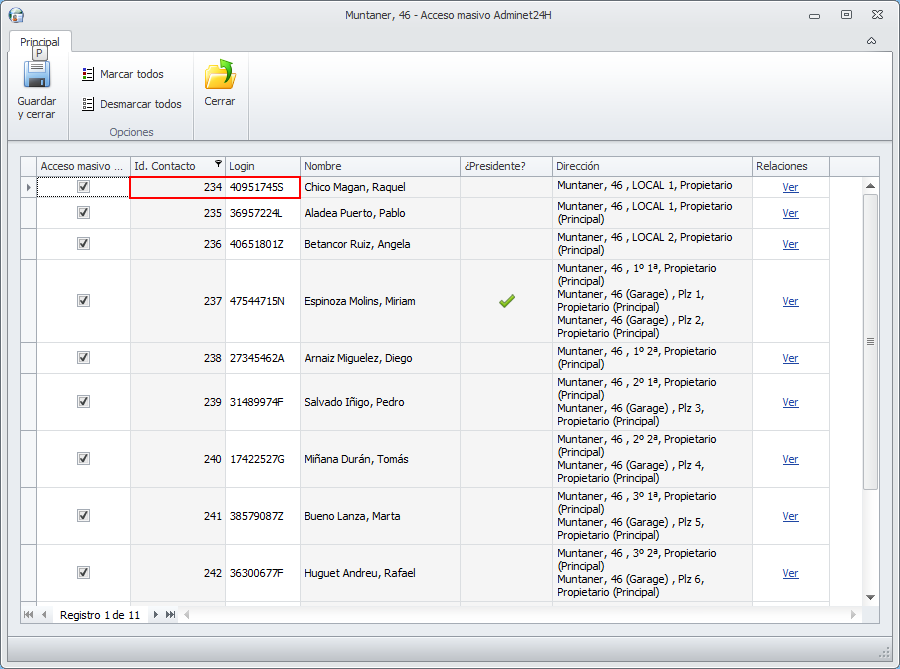Viewport: 900px width, 669px height.
Task: Select login cell 40951745S
Action: 263,187
